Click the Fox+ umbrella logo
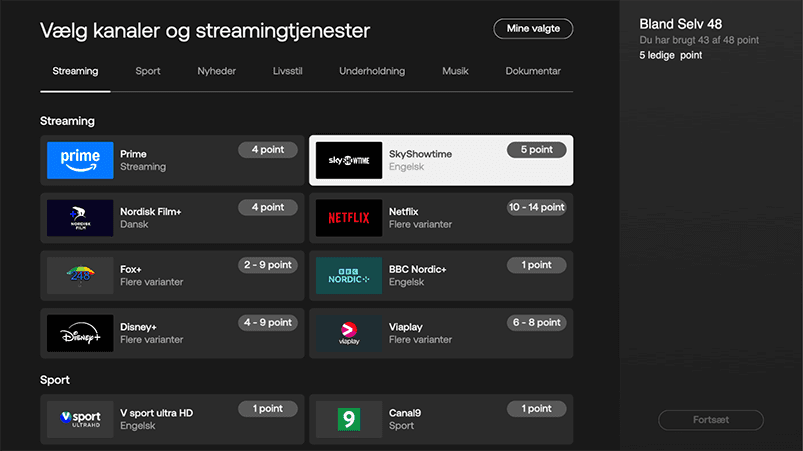This screenshot has height=451, width=803. pyautogui.click(x=80, y=275)
